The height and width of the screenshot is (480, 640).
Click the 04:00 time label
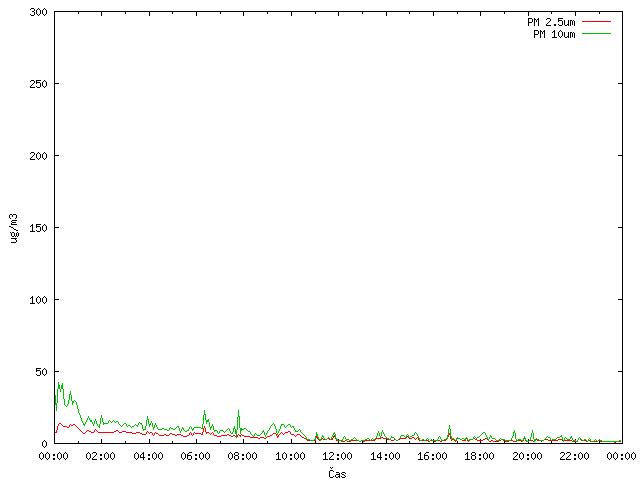pyautogui.click(x=148, y=456)
